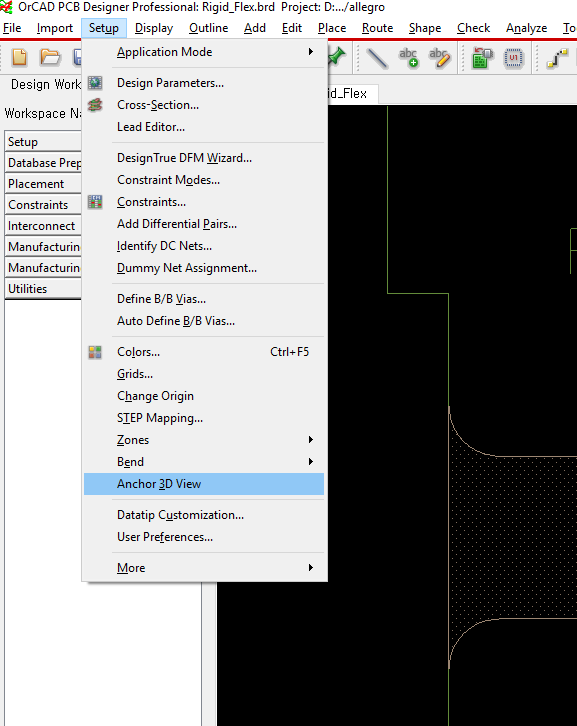Select Auto Define B/B Vias...
The width and height of the screenshot is (577, 726).
point(204,321)
